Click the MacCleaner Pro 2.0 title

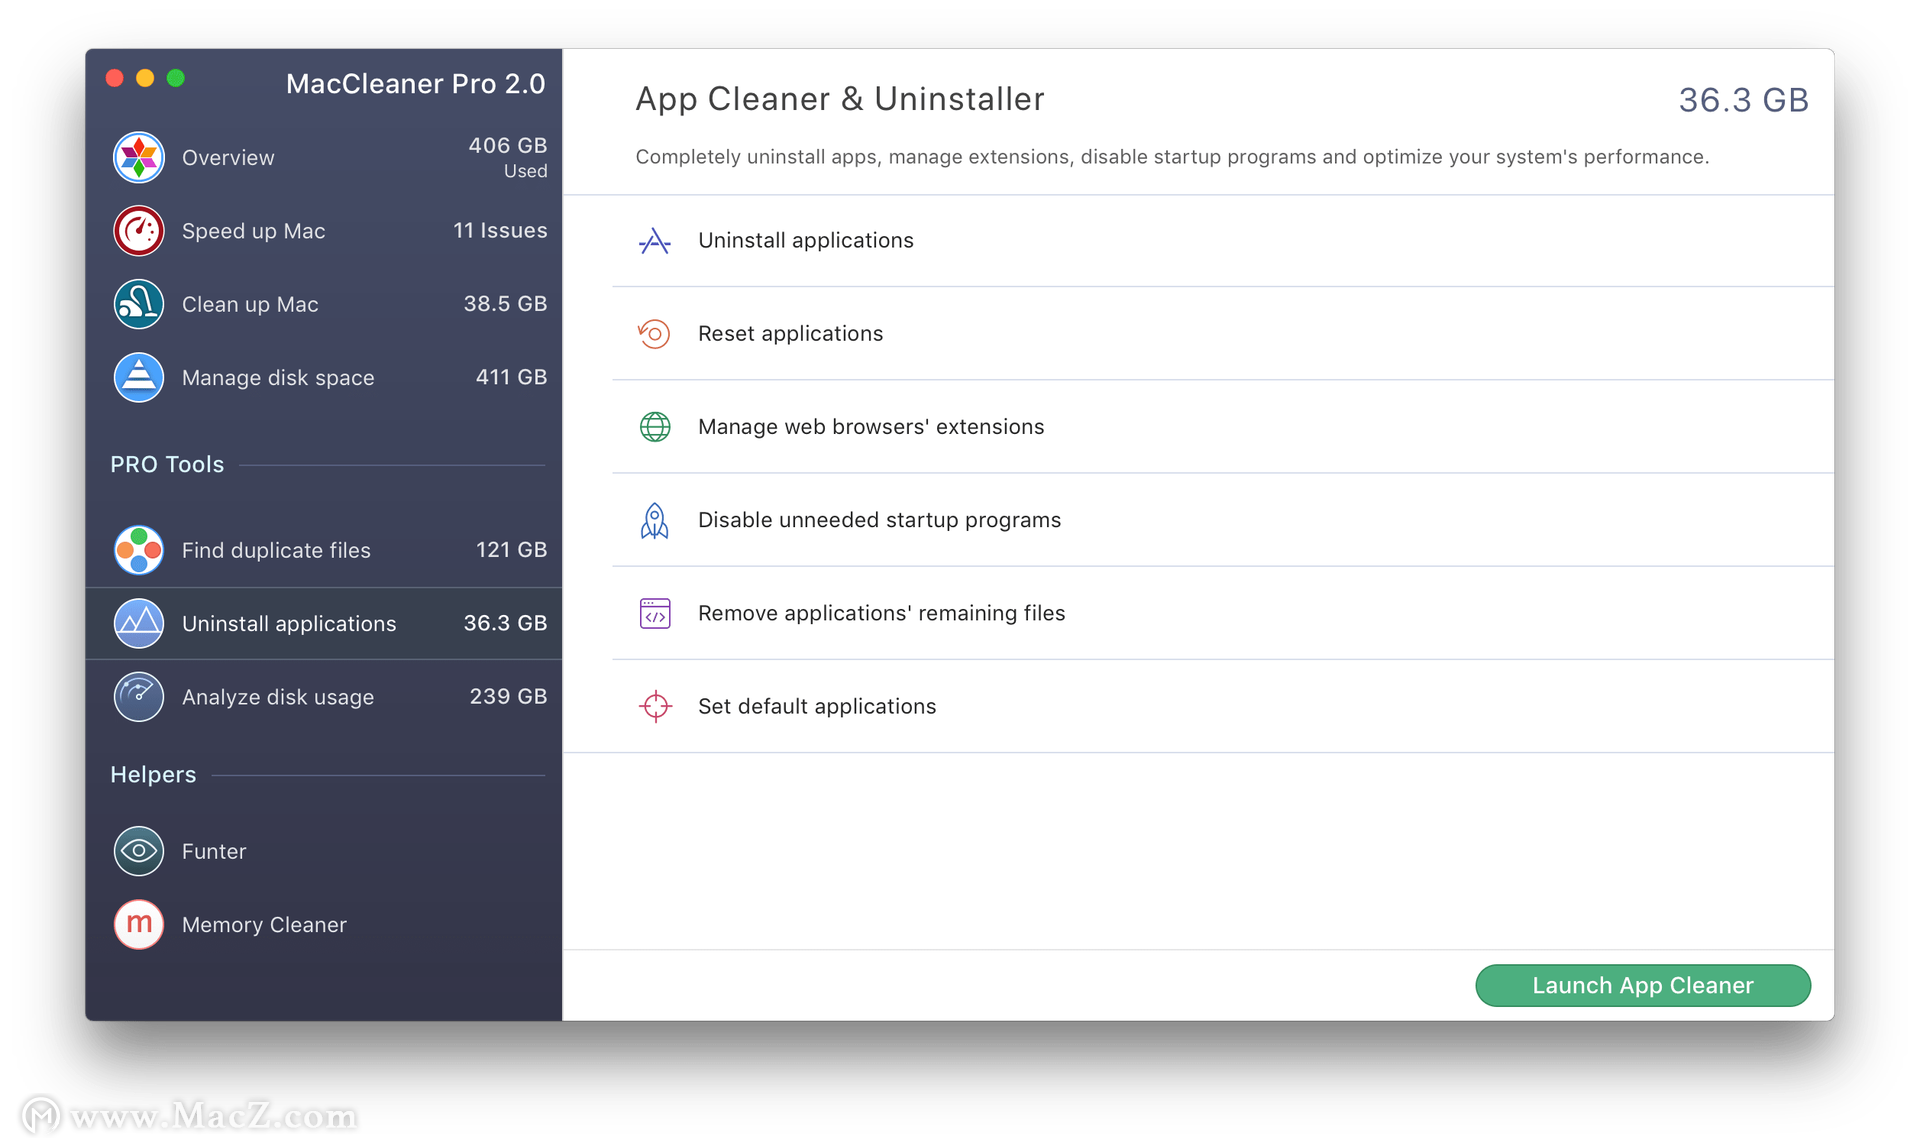click(416, 84)
